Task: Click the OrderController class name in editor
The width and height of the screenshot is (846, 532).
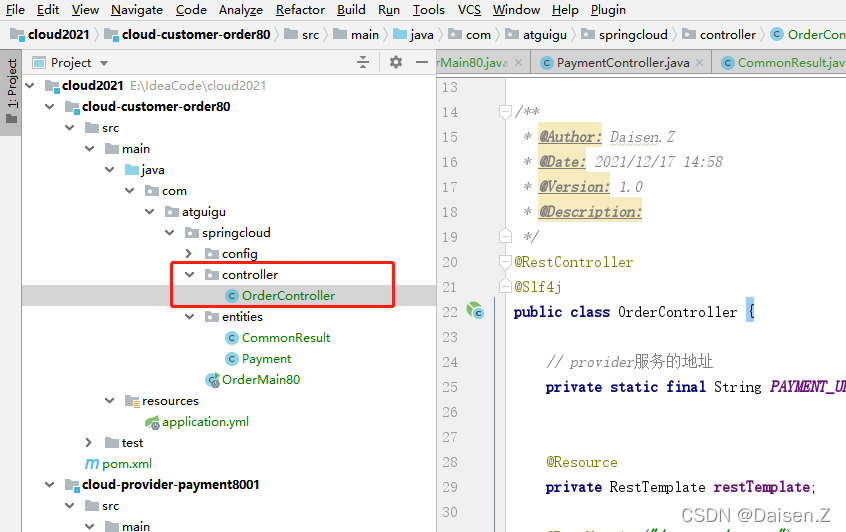Action: click(x=677, y=312)
